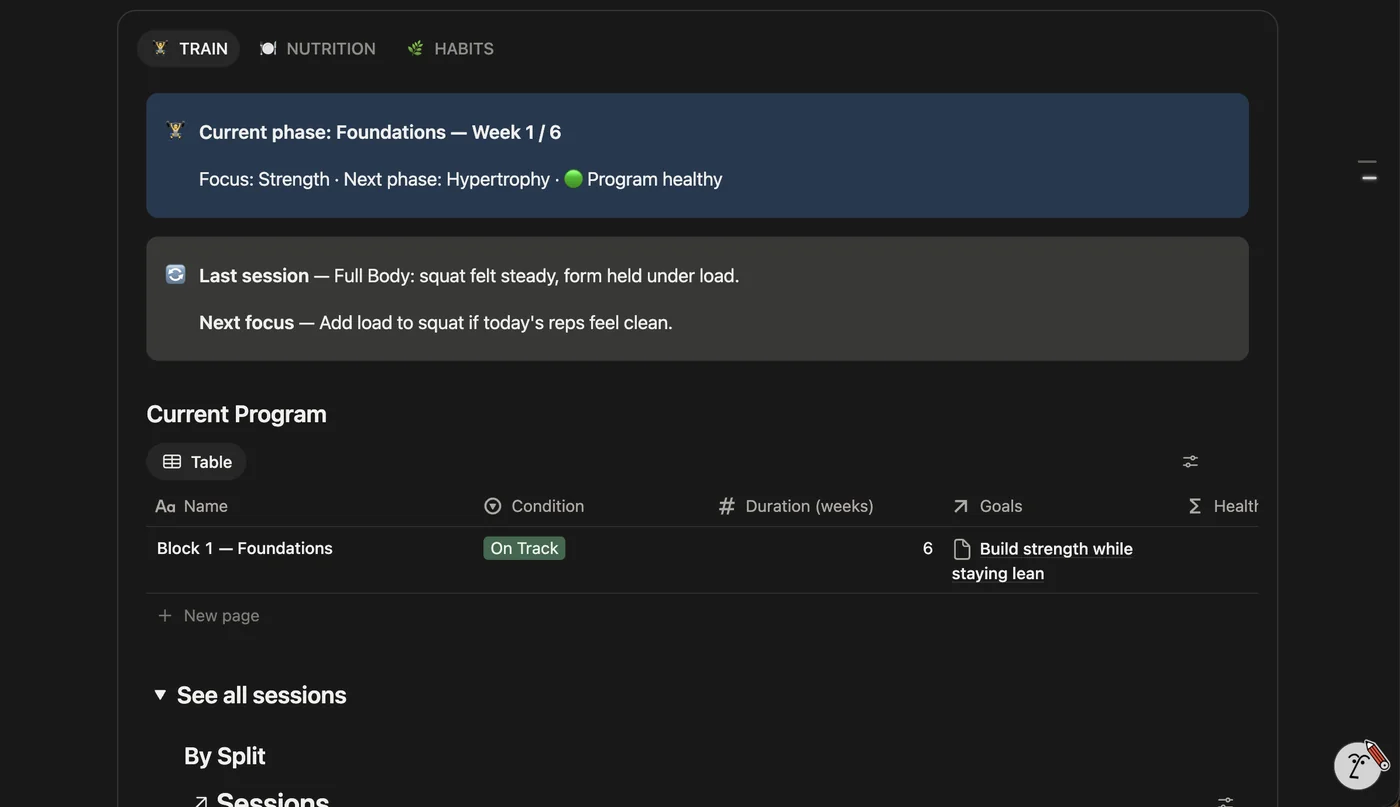Click the plus icon beside New page

(165, 615)
